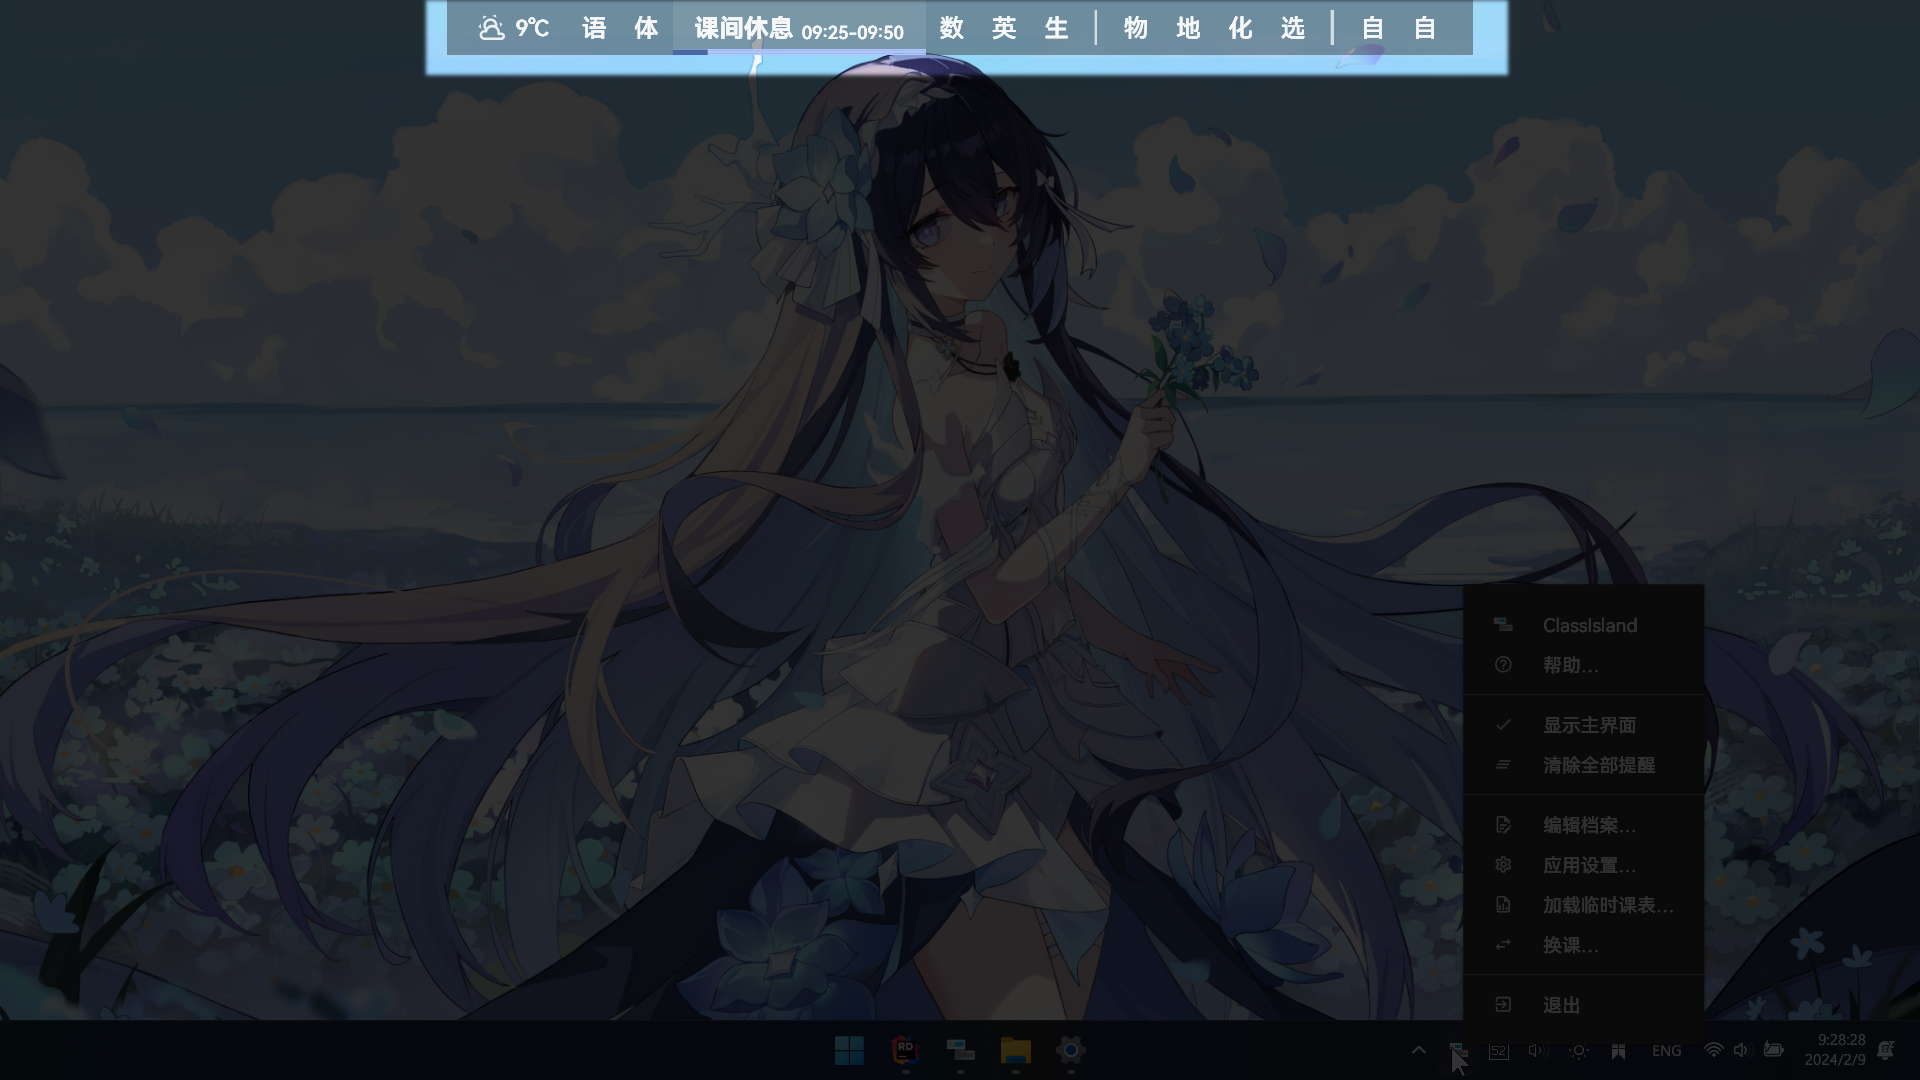The height and width of the screenshot is (1080, 1920).
Task: Click the 数 class item in schedule bar
Action: (951, 28)
